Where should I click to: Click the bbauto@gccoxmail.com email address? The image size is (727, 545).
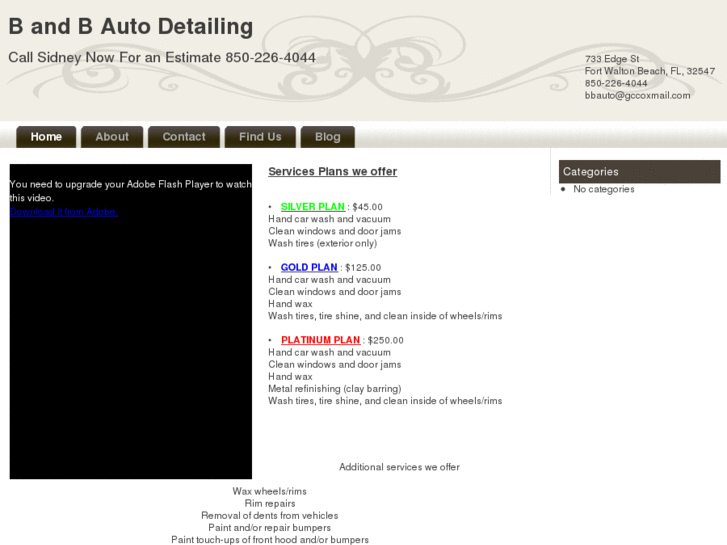tap(638, 96)
